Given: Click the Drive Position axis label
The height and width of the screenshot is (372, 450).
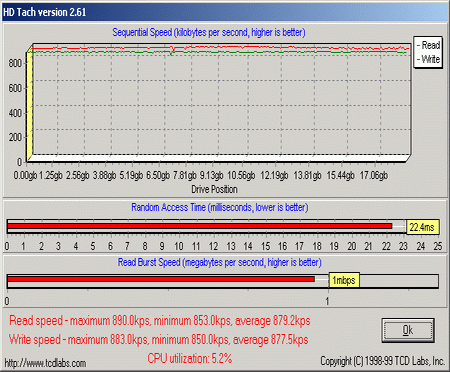Looking at the screenshot, I should 214,189.
